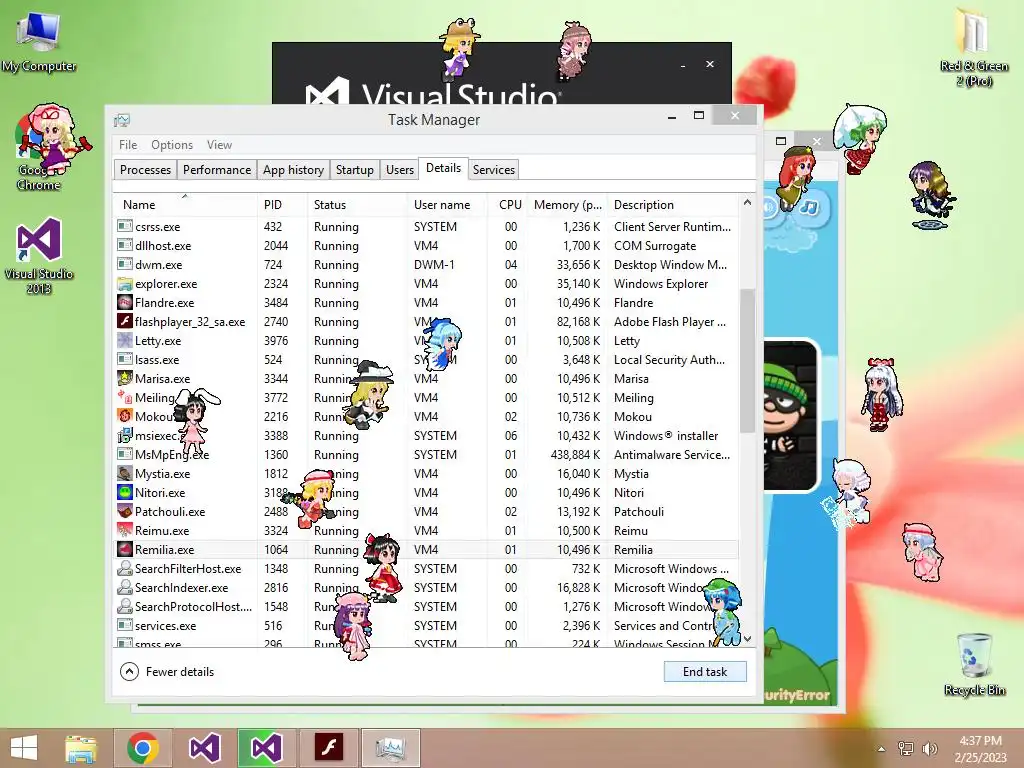This screenshot has height=768, width=1024.
Task: Click the End task button
Action: pos(705,671)
